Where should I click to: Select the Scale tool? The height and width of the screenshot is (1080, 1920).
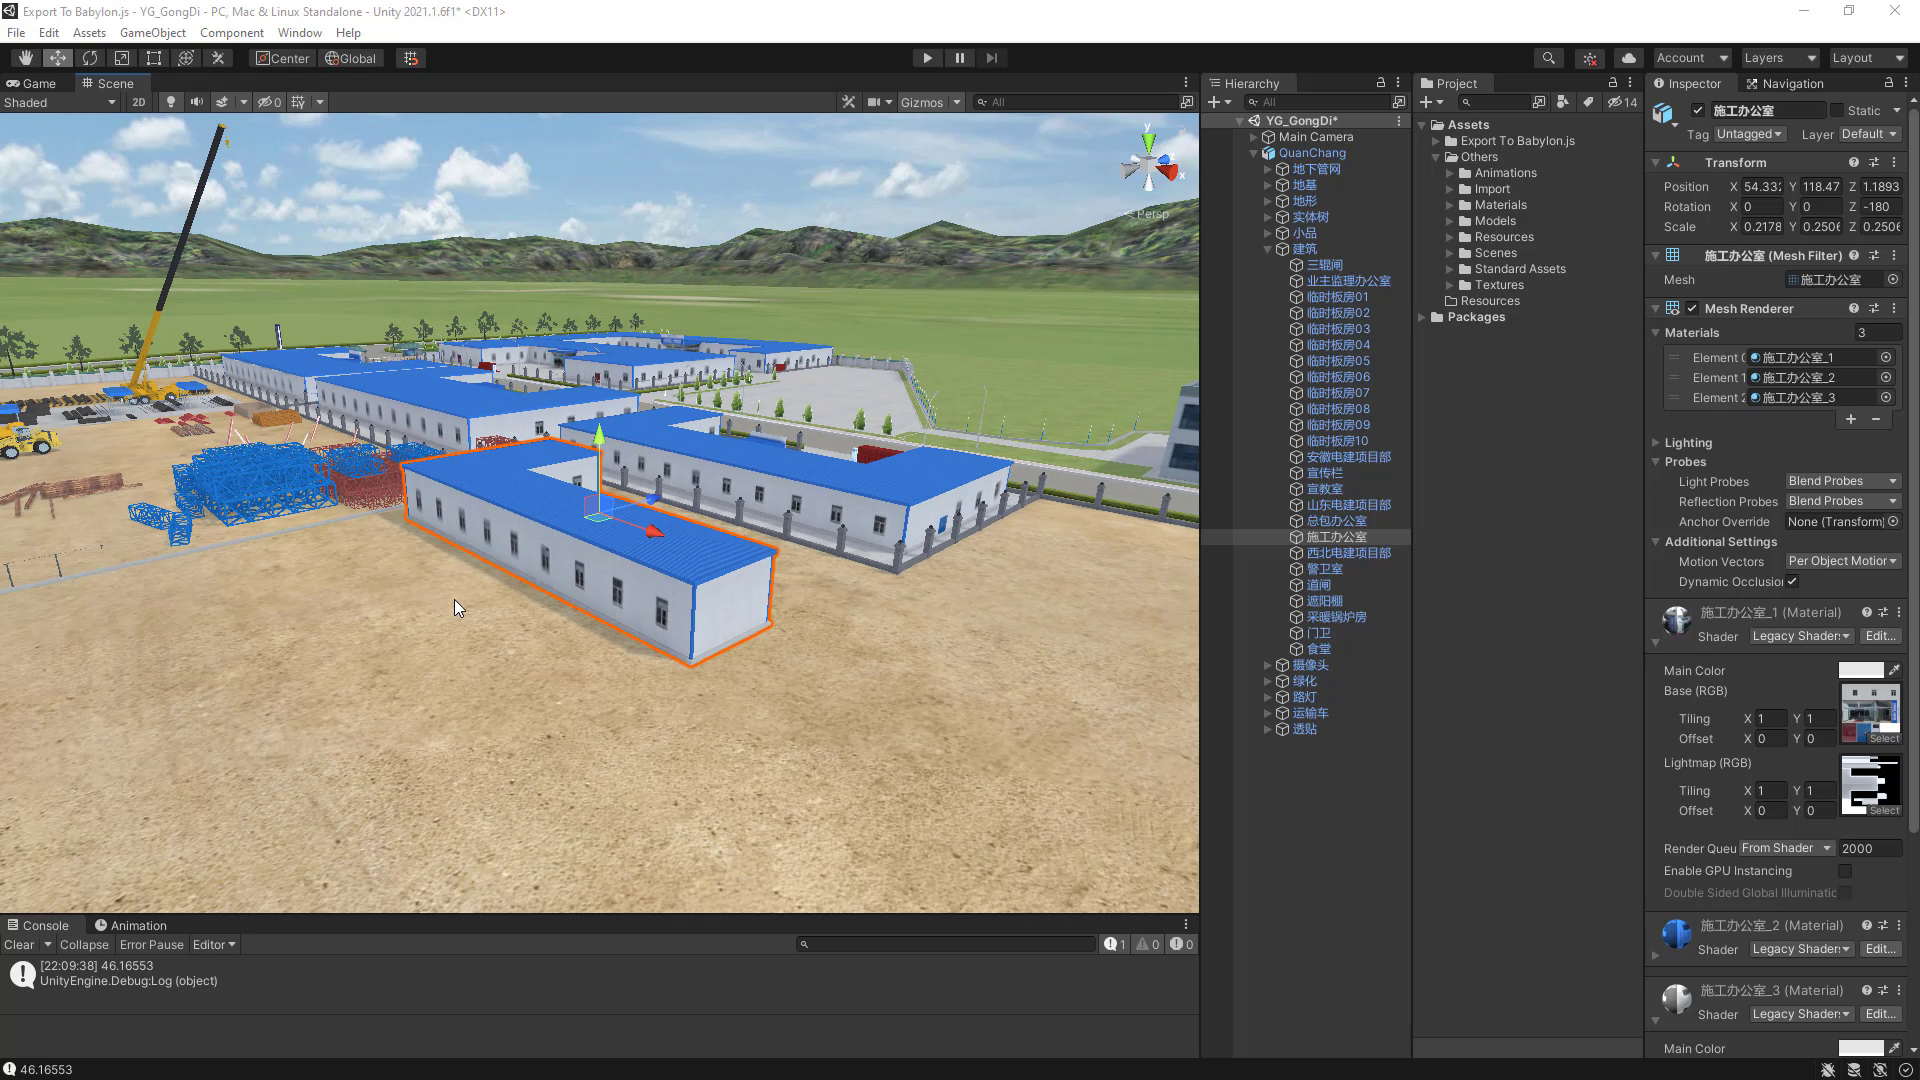(122, 58)
